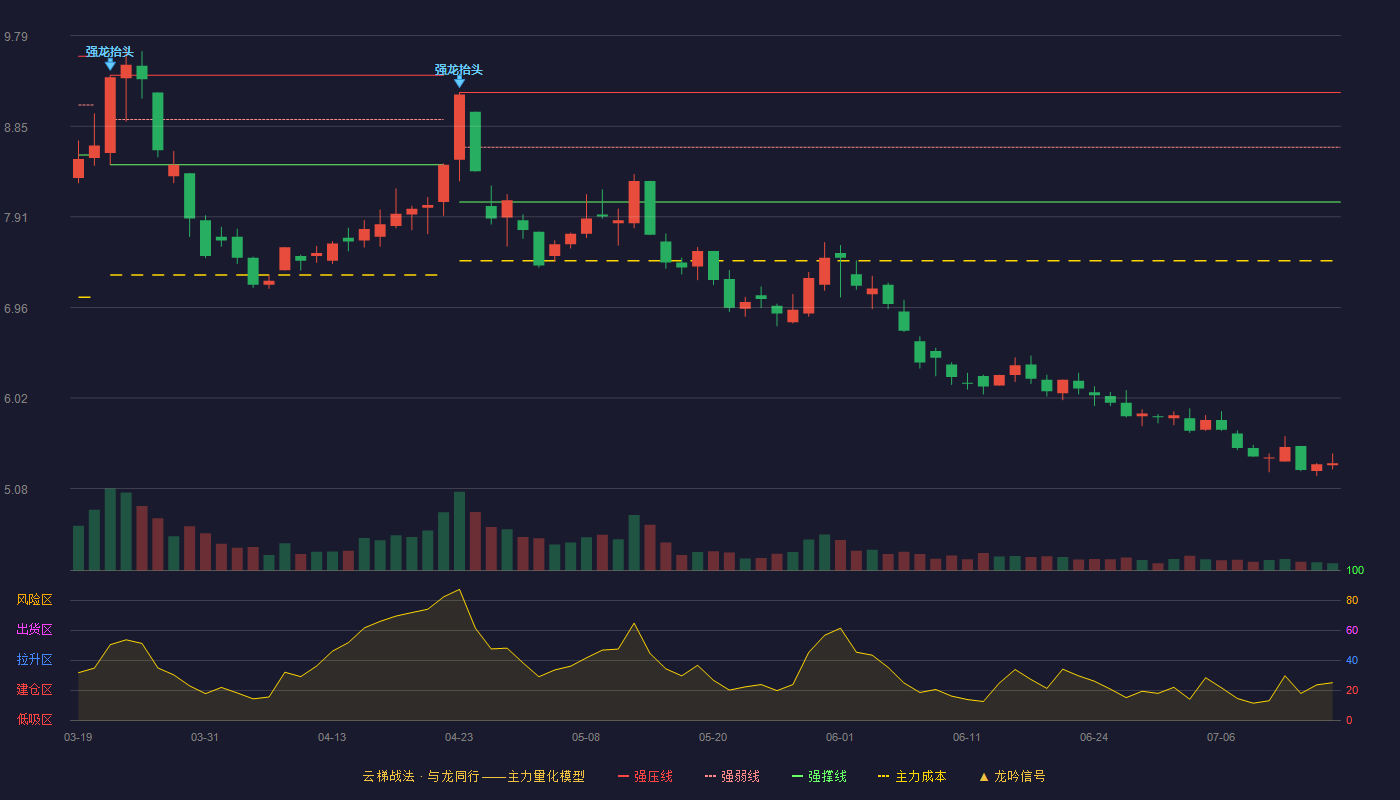This screenshot has height=800, width=1400.
Task: Click the 5.08 price axis label
Action: 16,490
